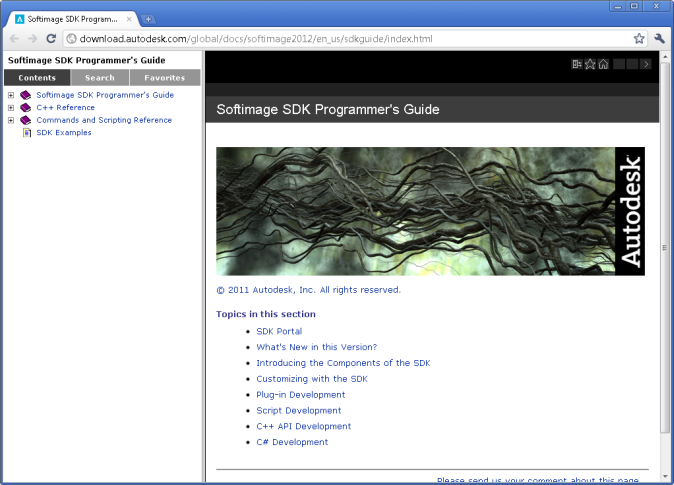The image size is (674, 485).
Task: Expand the C++ Reference tree node
Action: (11, 108)
